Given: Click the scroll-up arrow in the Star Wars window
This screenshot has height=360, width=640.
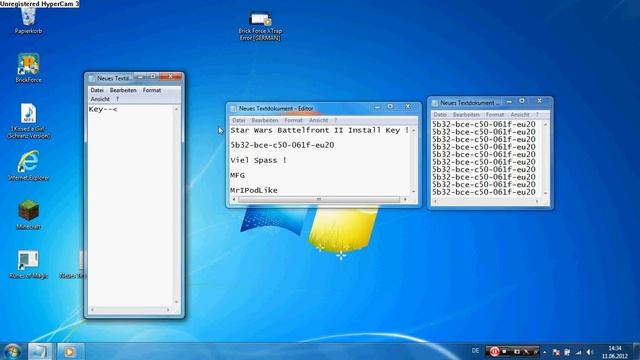Looking at the screenshot, I should (x=414, y=130).
